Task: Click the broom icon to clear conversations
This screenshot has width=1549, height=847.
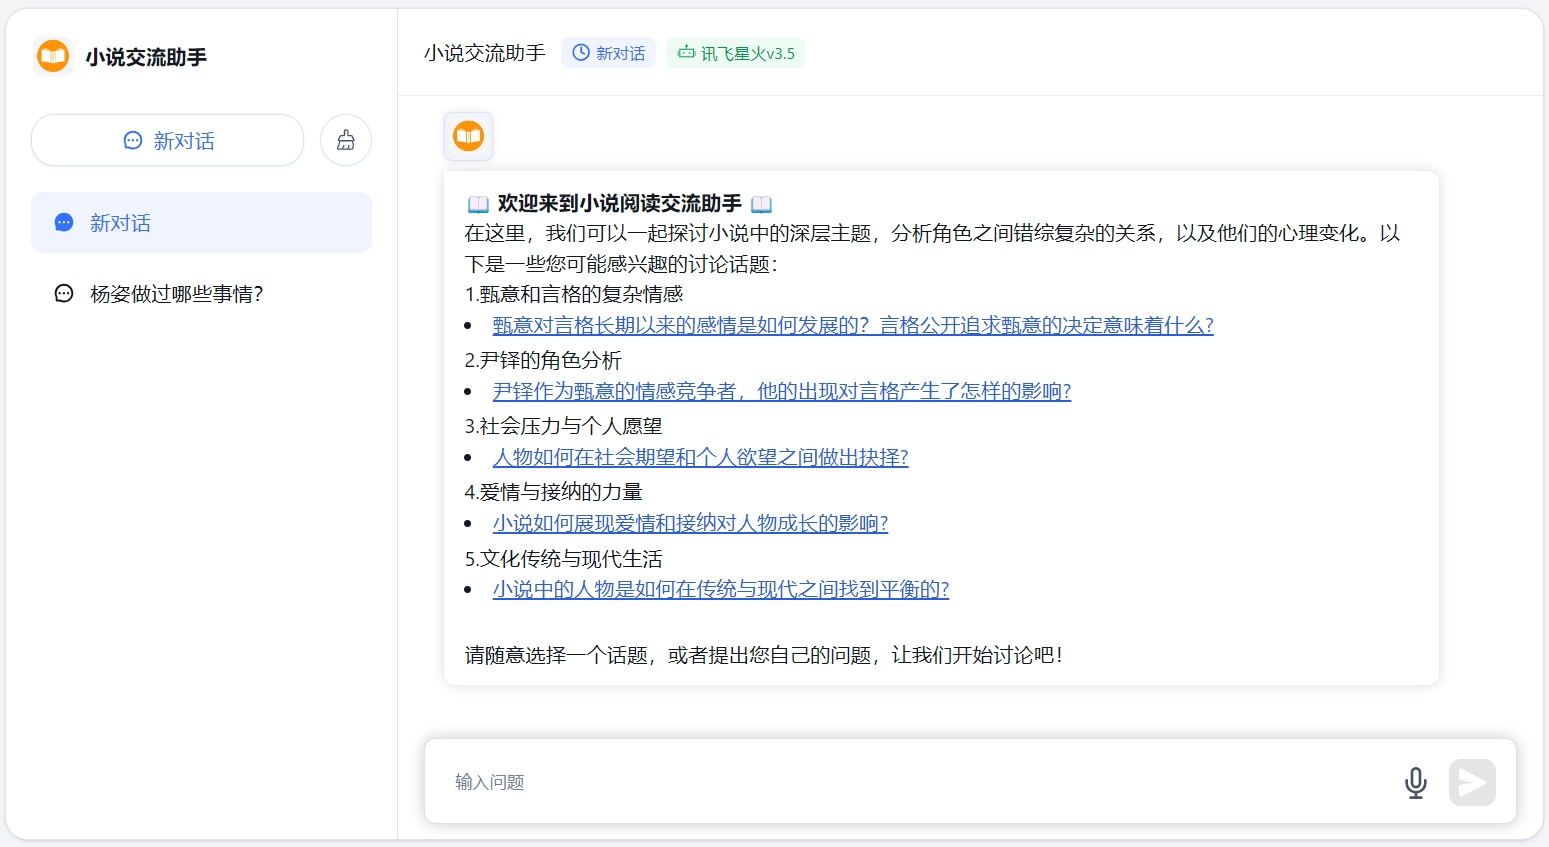Action: [346, 140]
